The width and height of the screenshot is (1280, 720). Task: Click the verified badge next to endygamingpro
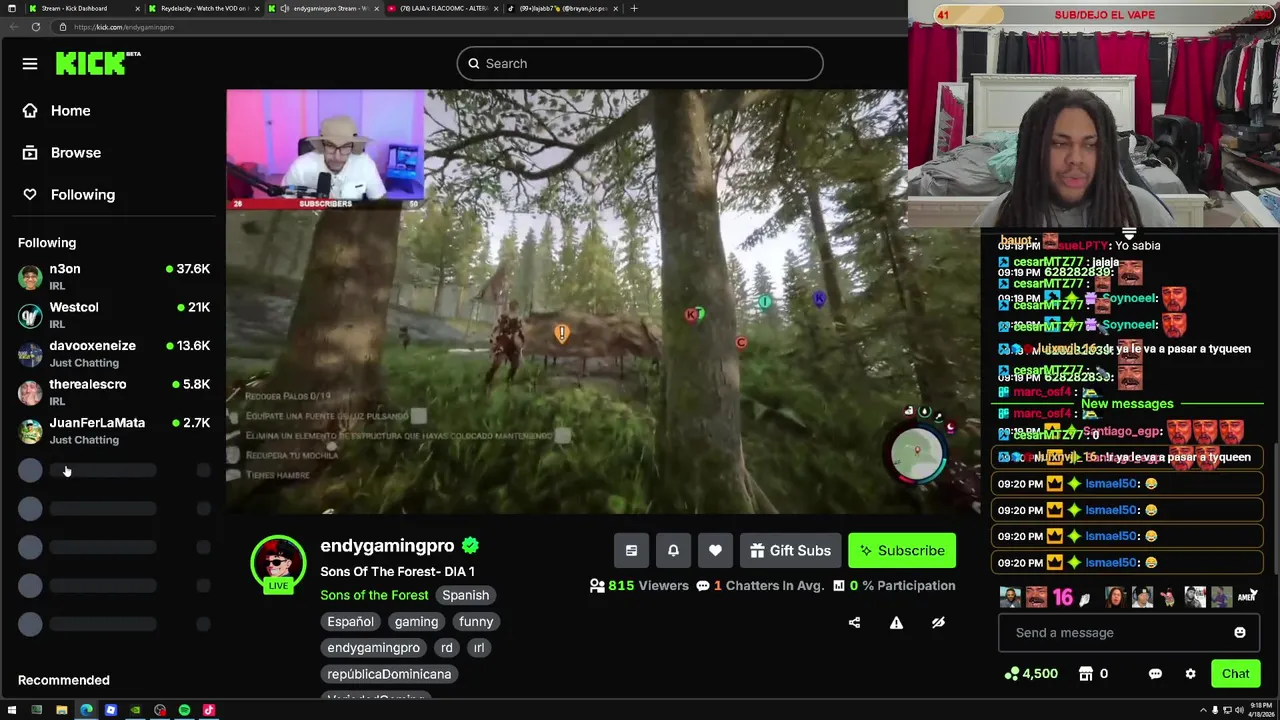(x=470, y=546)
